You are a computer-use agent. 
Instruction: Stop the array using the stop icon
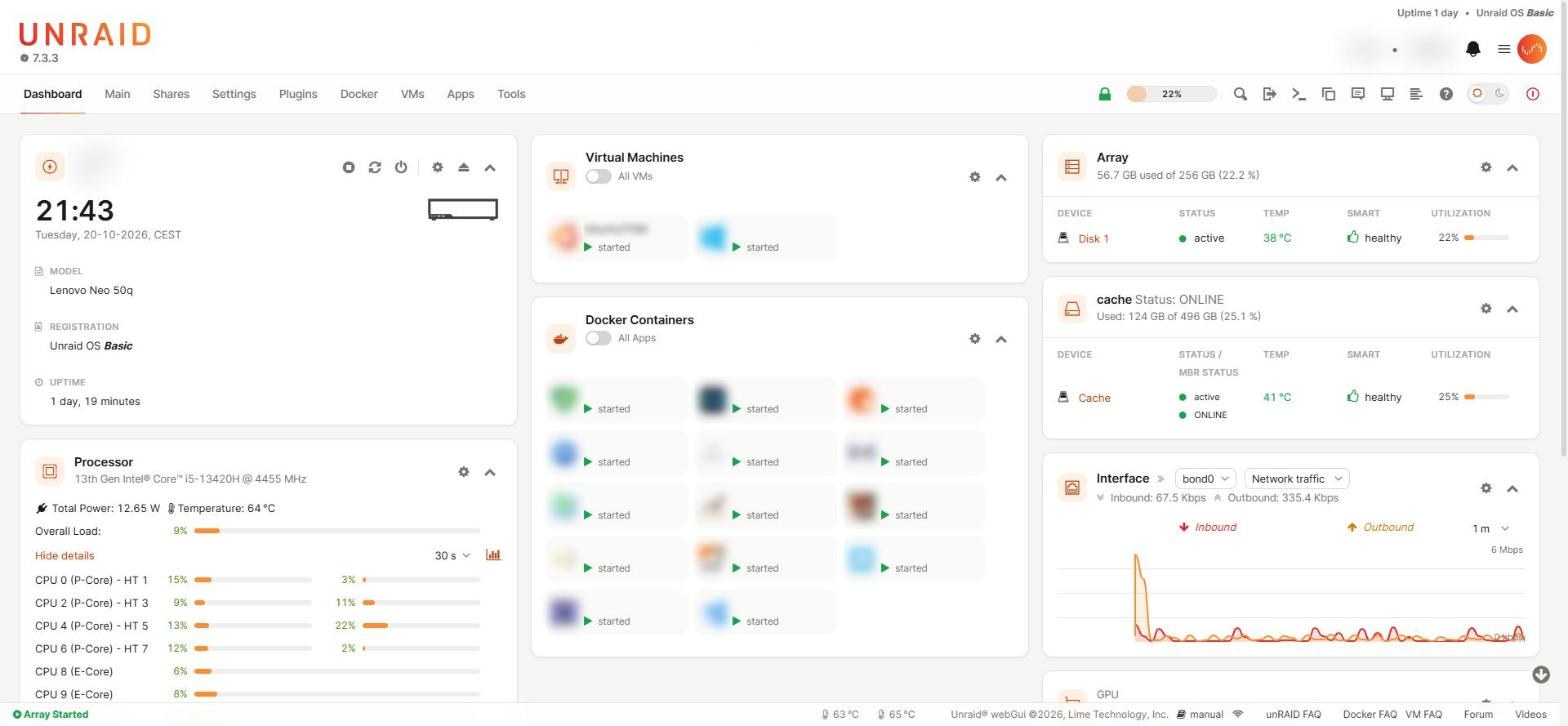point(348,167)
